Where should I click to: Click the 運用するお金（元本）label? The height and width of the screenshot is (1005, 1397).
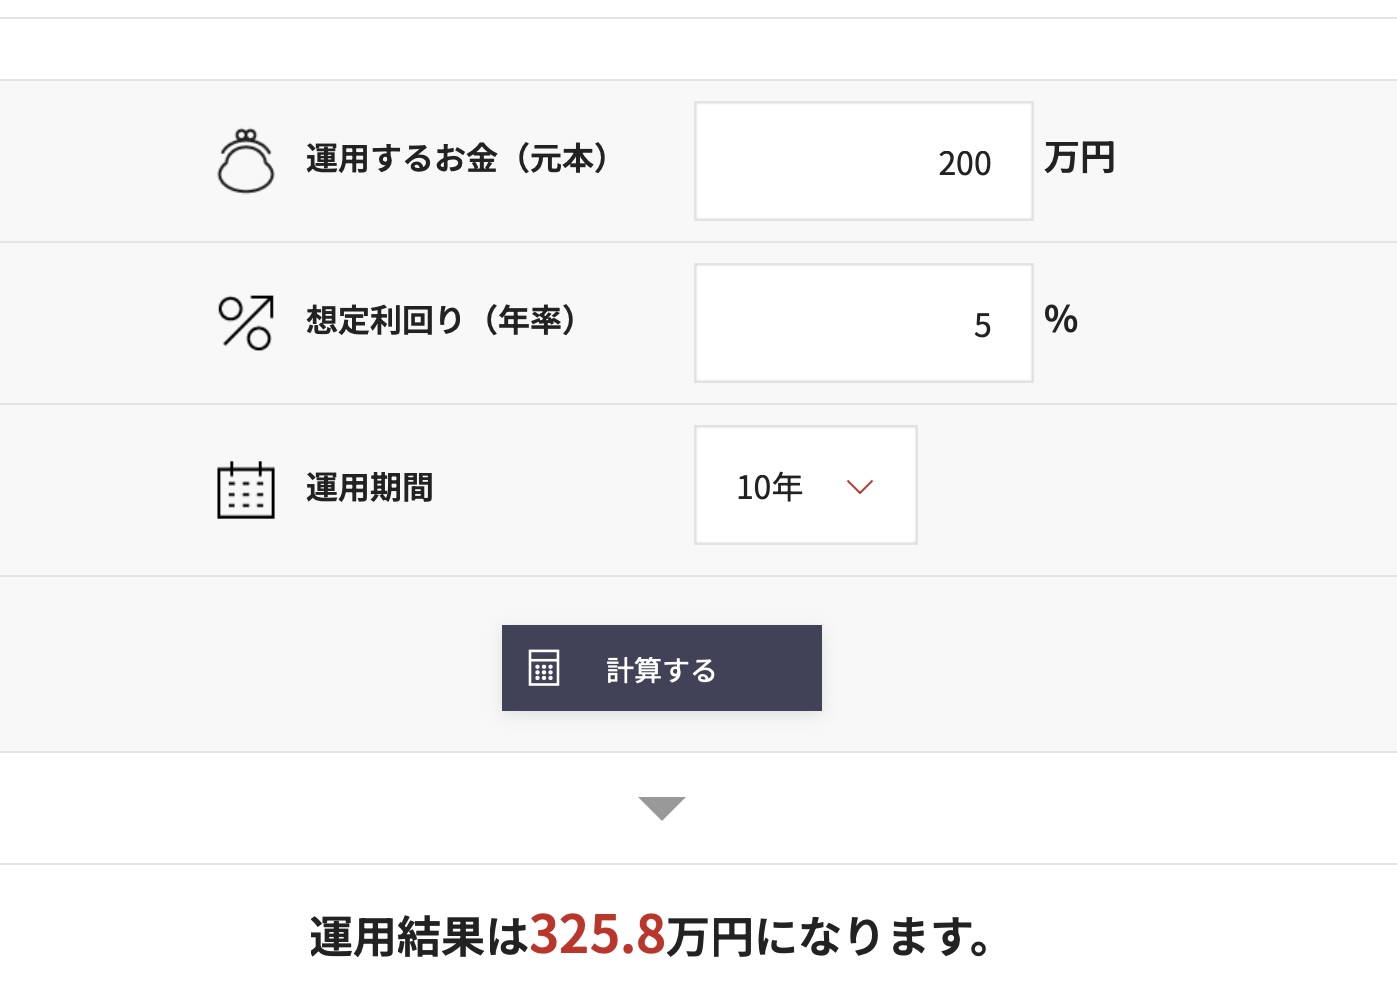click(x=457, y=159)
